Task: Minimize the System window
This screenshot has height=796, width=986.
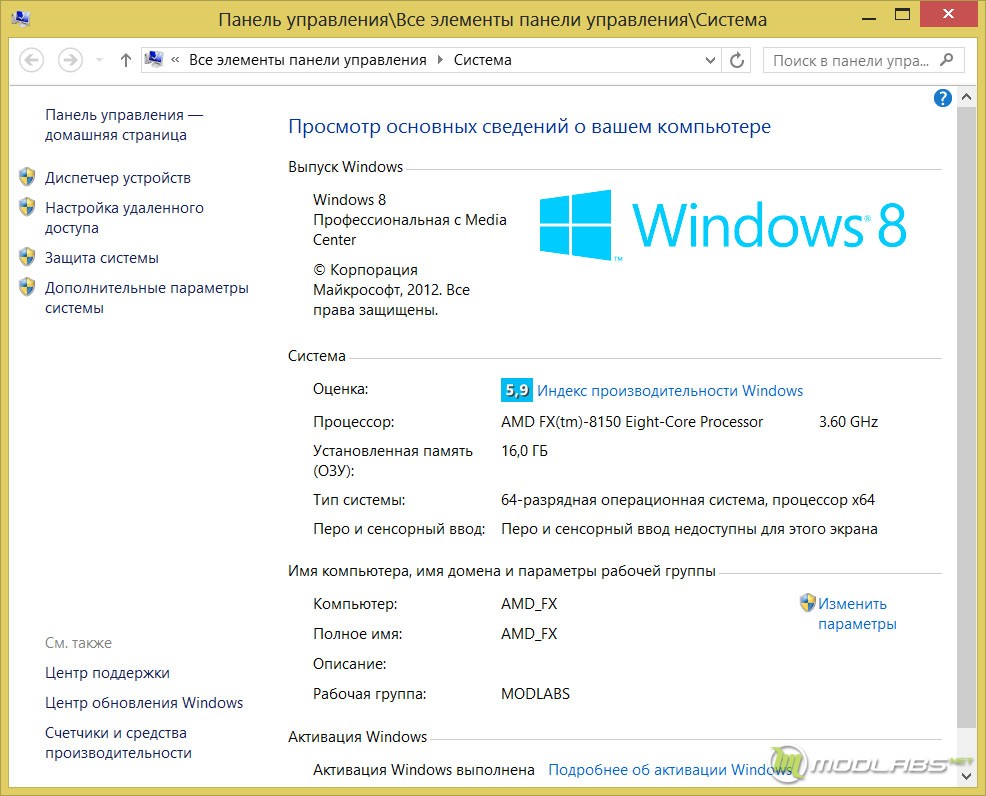Action: 869,19
